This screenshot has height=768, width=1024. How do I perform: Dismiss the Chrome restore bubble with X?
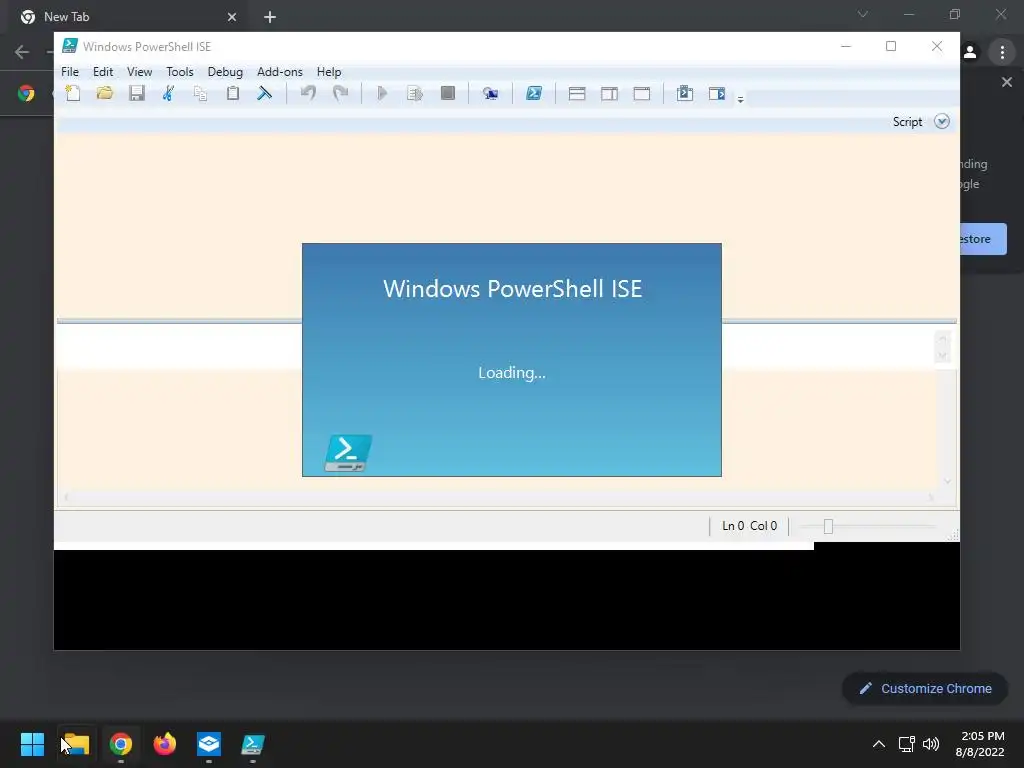pyautogui.click(x=1007, y=82)
